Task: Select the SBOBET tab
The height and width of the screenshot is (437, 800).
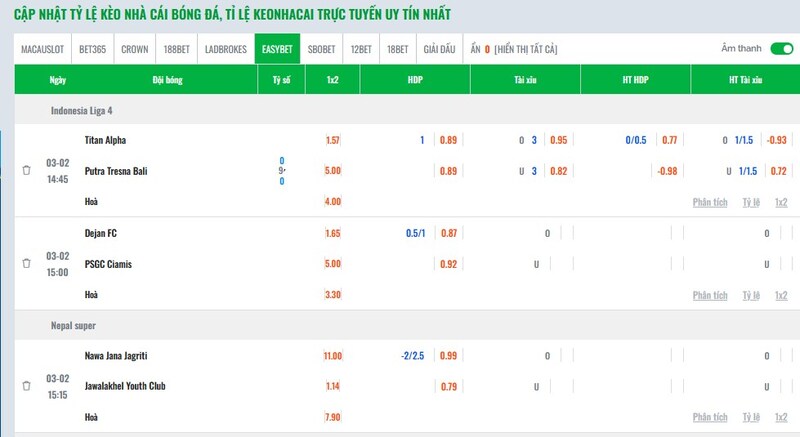Action: pyautogui.click(x=322, y=49)
